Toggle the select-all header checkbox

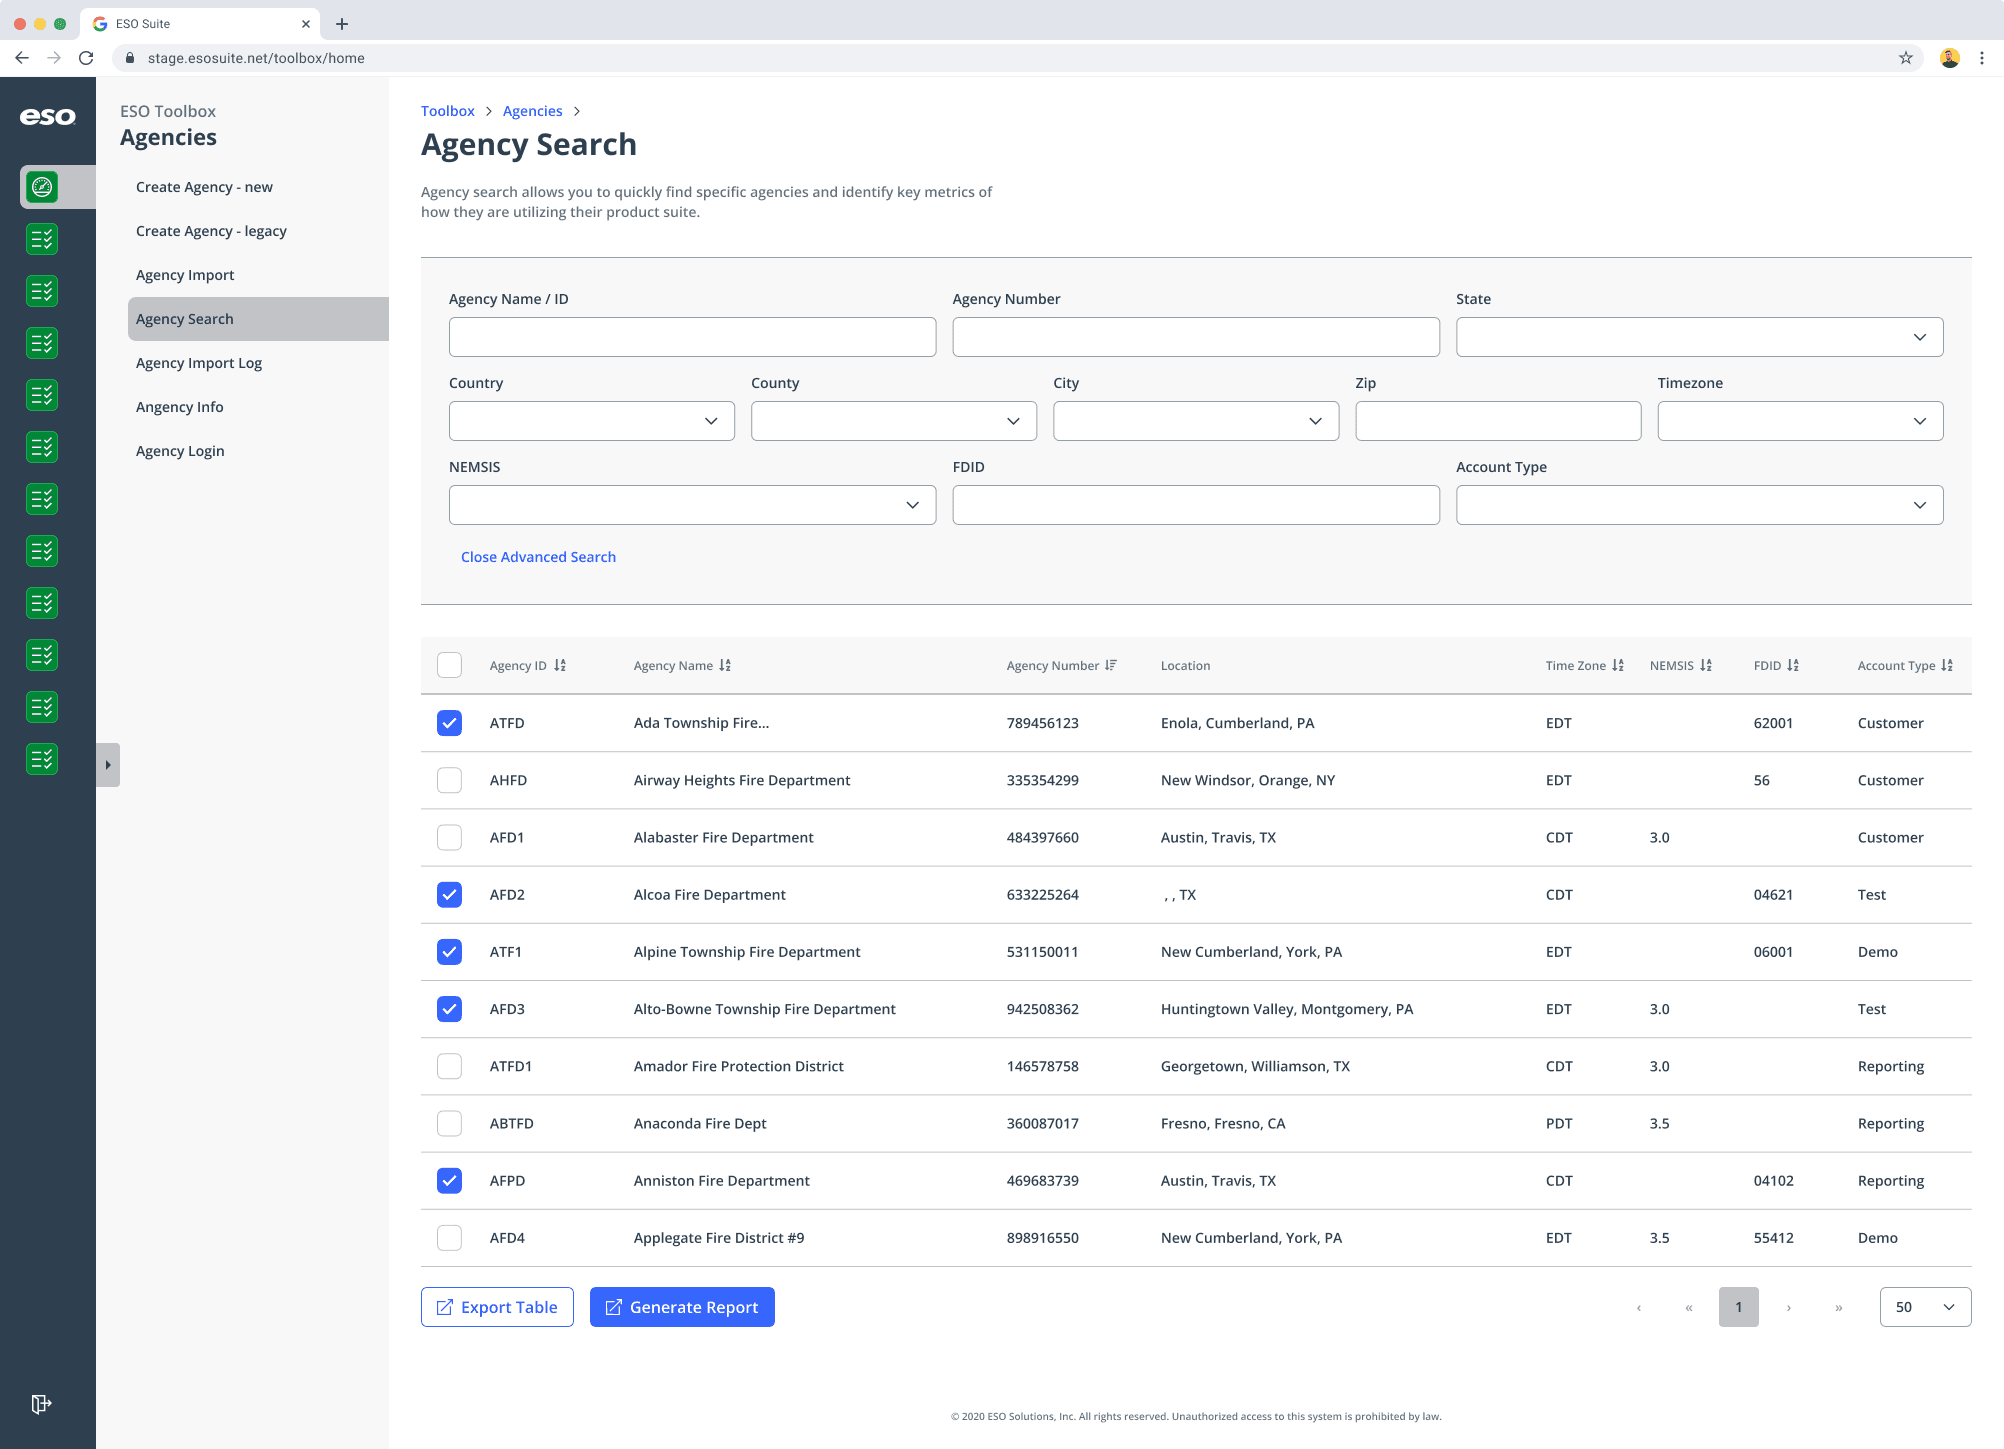click(x=450, y=666)
